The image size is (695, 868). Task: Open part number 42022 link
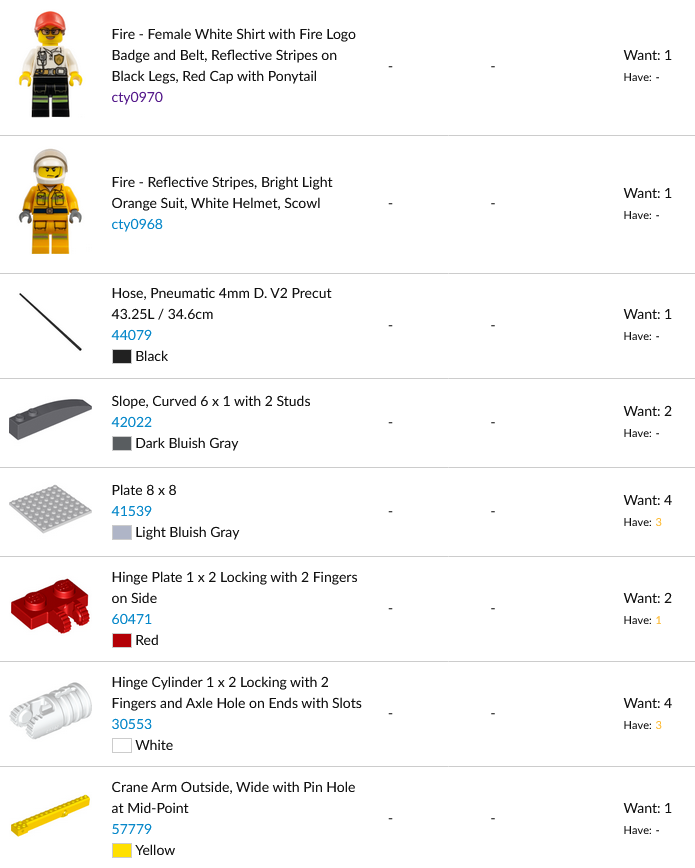(132, 422)
